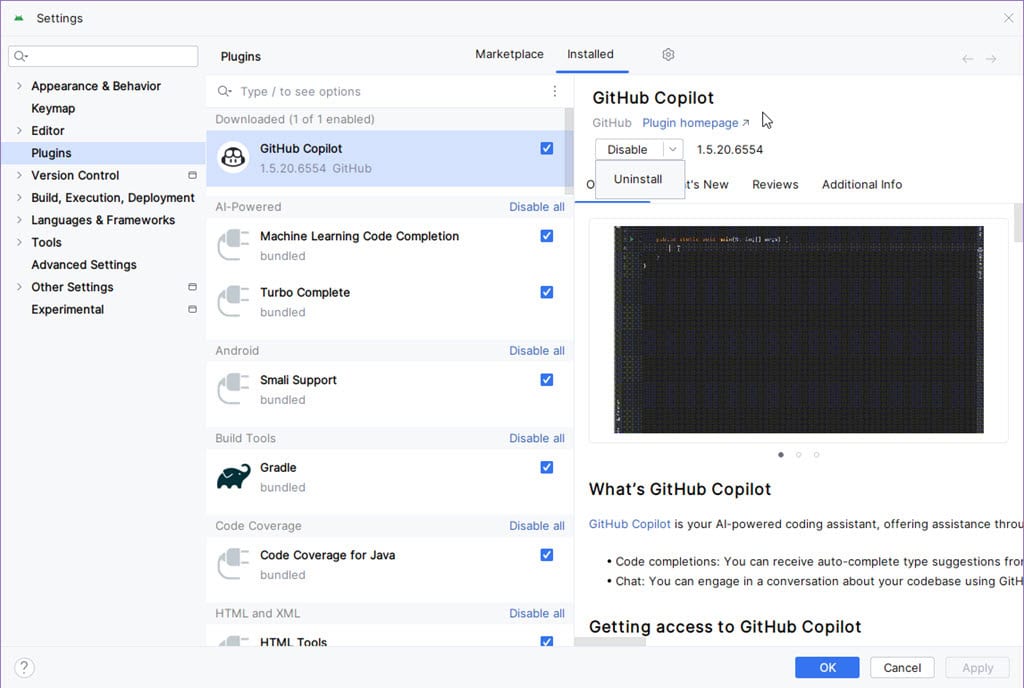The image size is (1024, 688).
Task: Click the Gradle elephant icon
Action: point(233,477)
